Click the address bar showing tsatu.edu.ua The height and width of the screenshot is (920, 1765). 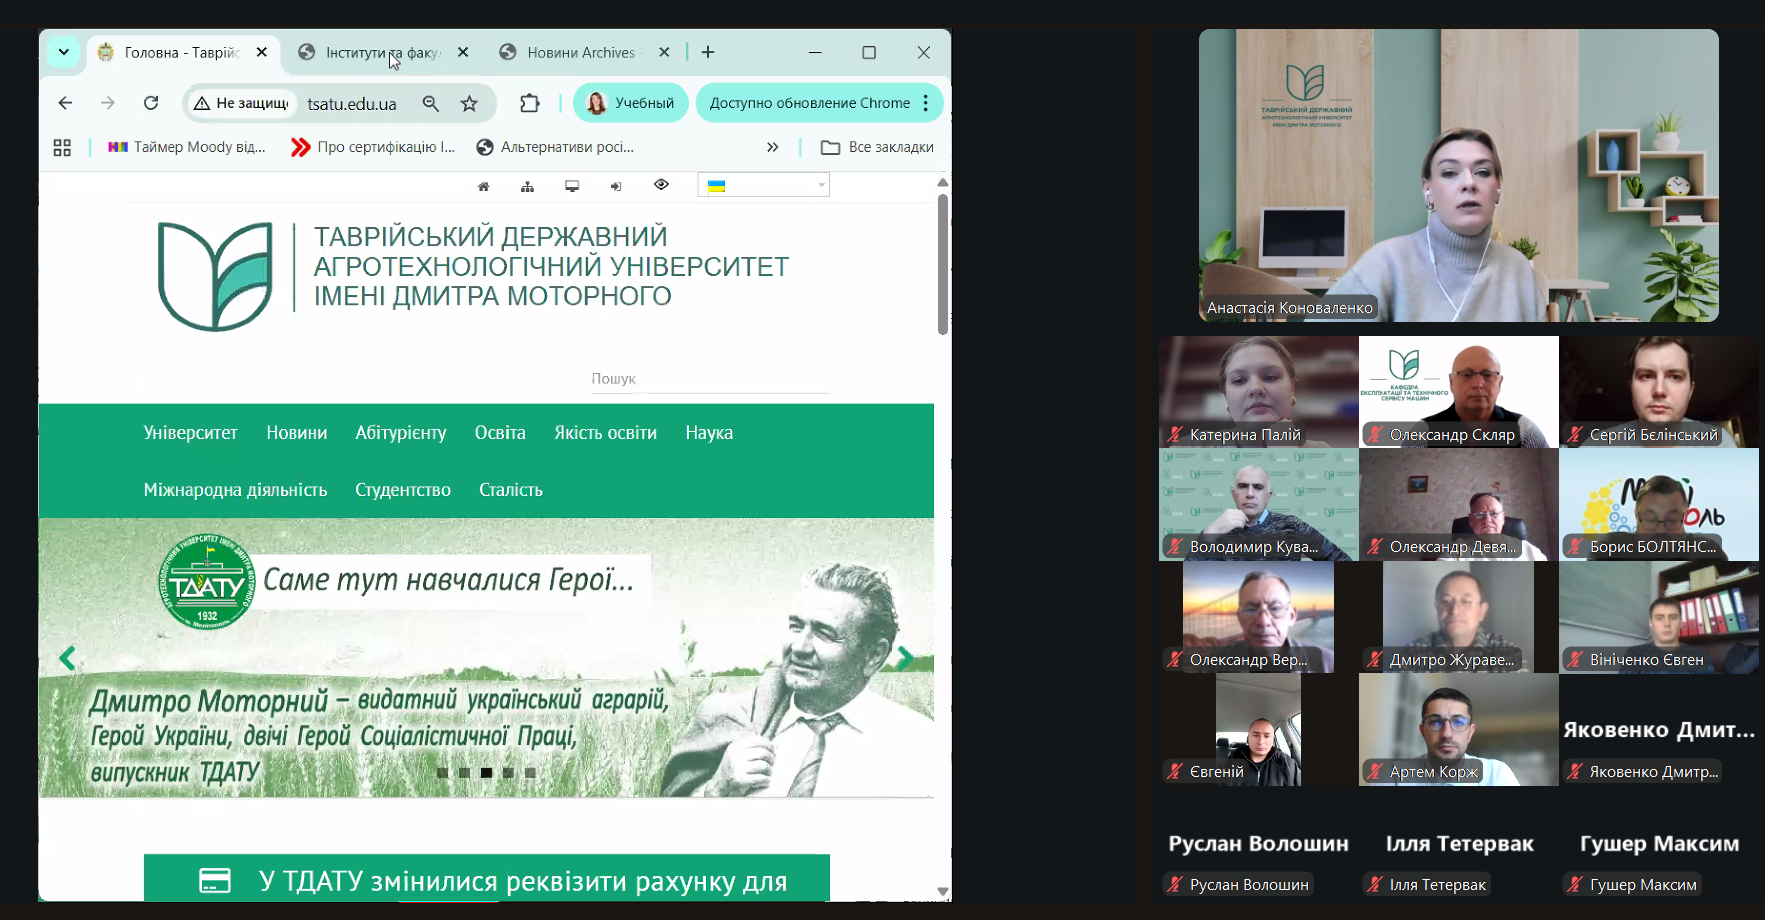point(352,103)
